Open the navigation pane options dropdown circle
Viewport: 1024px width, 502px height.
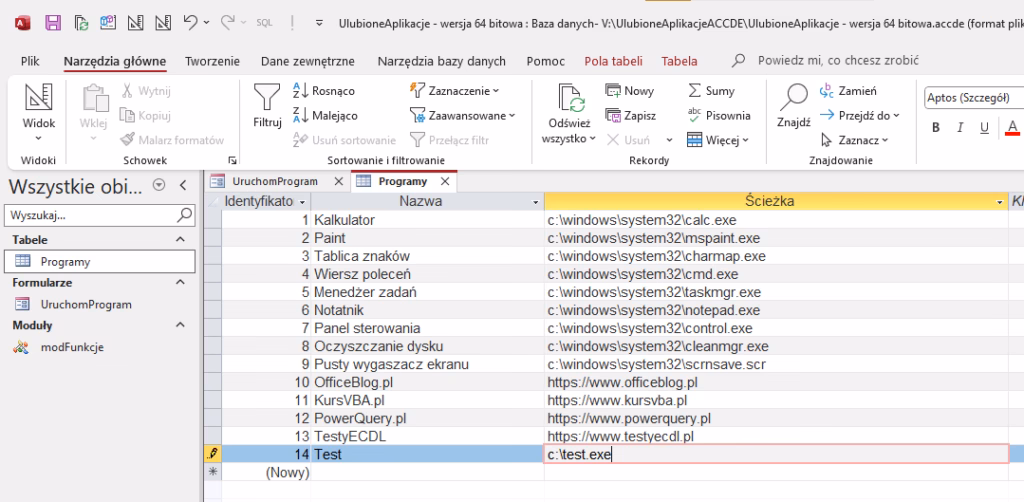(x=159, y=185)
